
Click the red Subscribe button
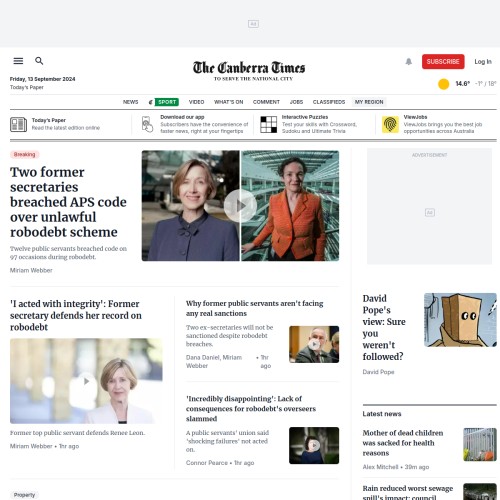pyautogui.click(x=443, y=62)
